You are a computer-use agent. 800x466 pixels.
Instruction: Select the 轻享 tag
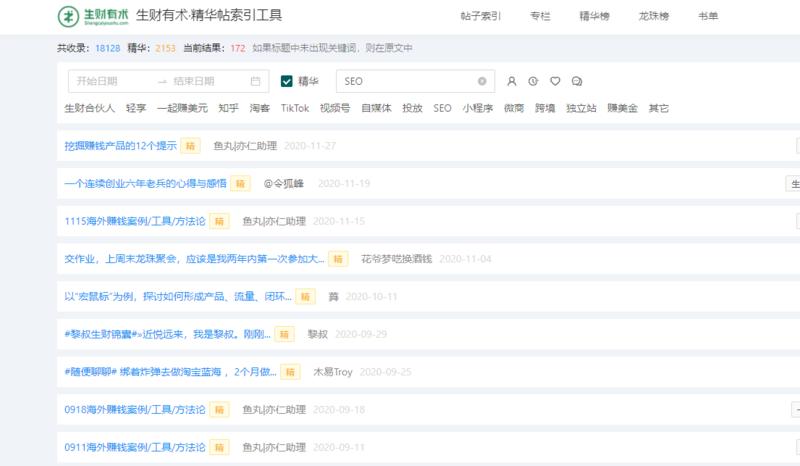click(136, 108)
